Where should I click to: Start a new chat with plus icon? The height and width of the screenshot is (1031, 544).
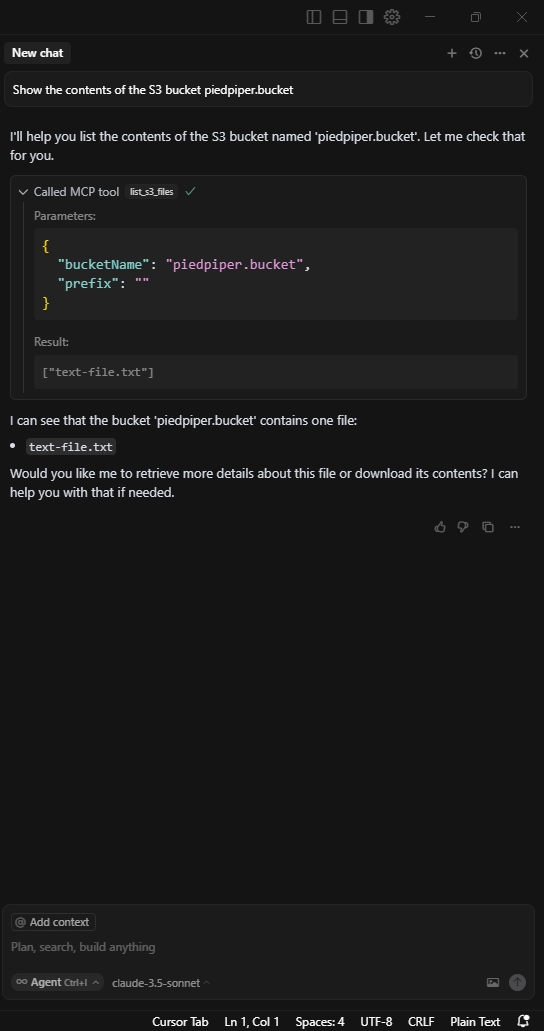point(452,53)
